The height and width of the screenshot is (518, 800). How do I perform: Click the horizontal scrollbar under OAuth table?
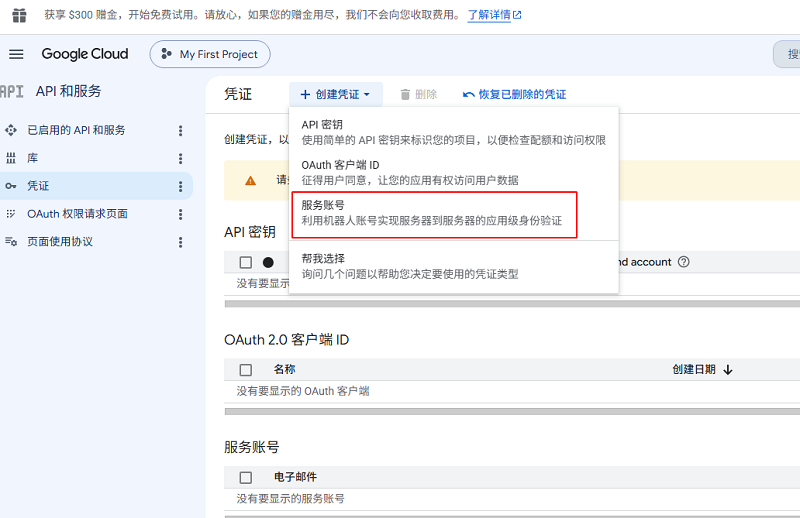[512, 411]
